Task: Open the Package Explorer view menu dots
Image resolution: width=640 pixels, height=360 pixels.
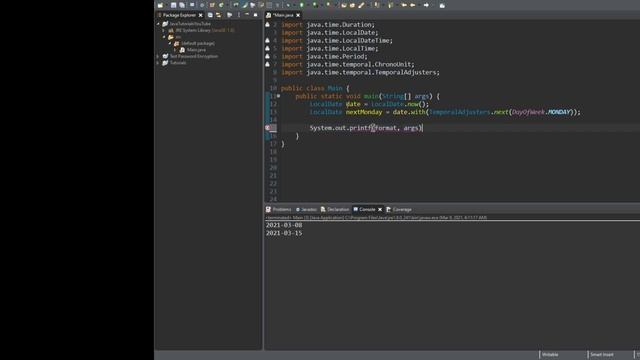Action: 239,15
